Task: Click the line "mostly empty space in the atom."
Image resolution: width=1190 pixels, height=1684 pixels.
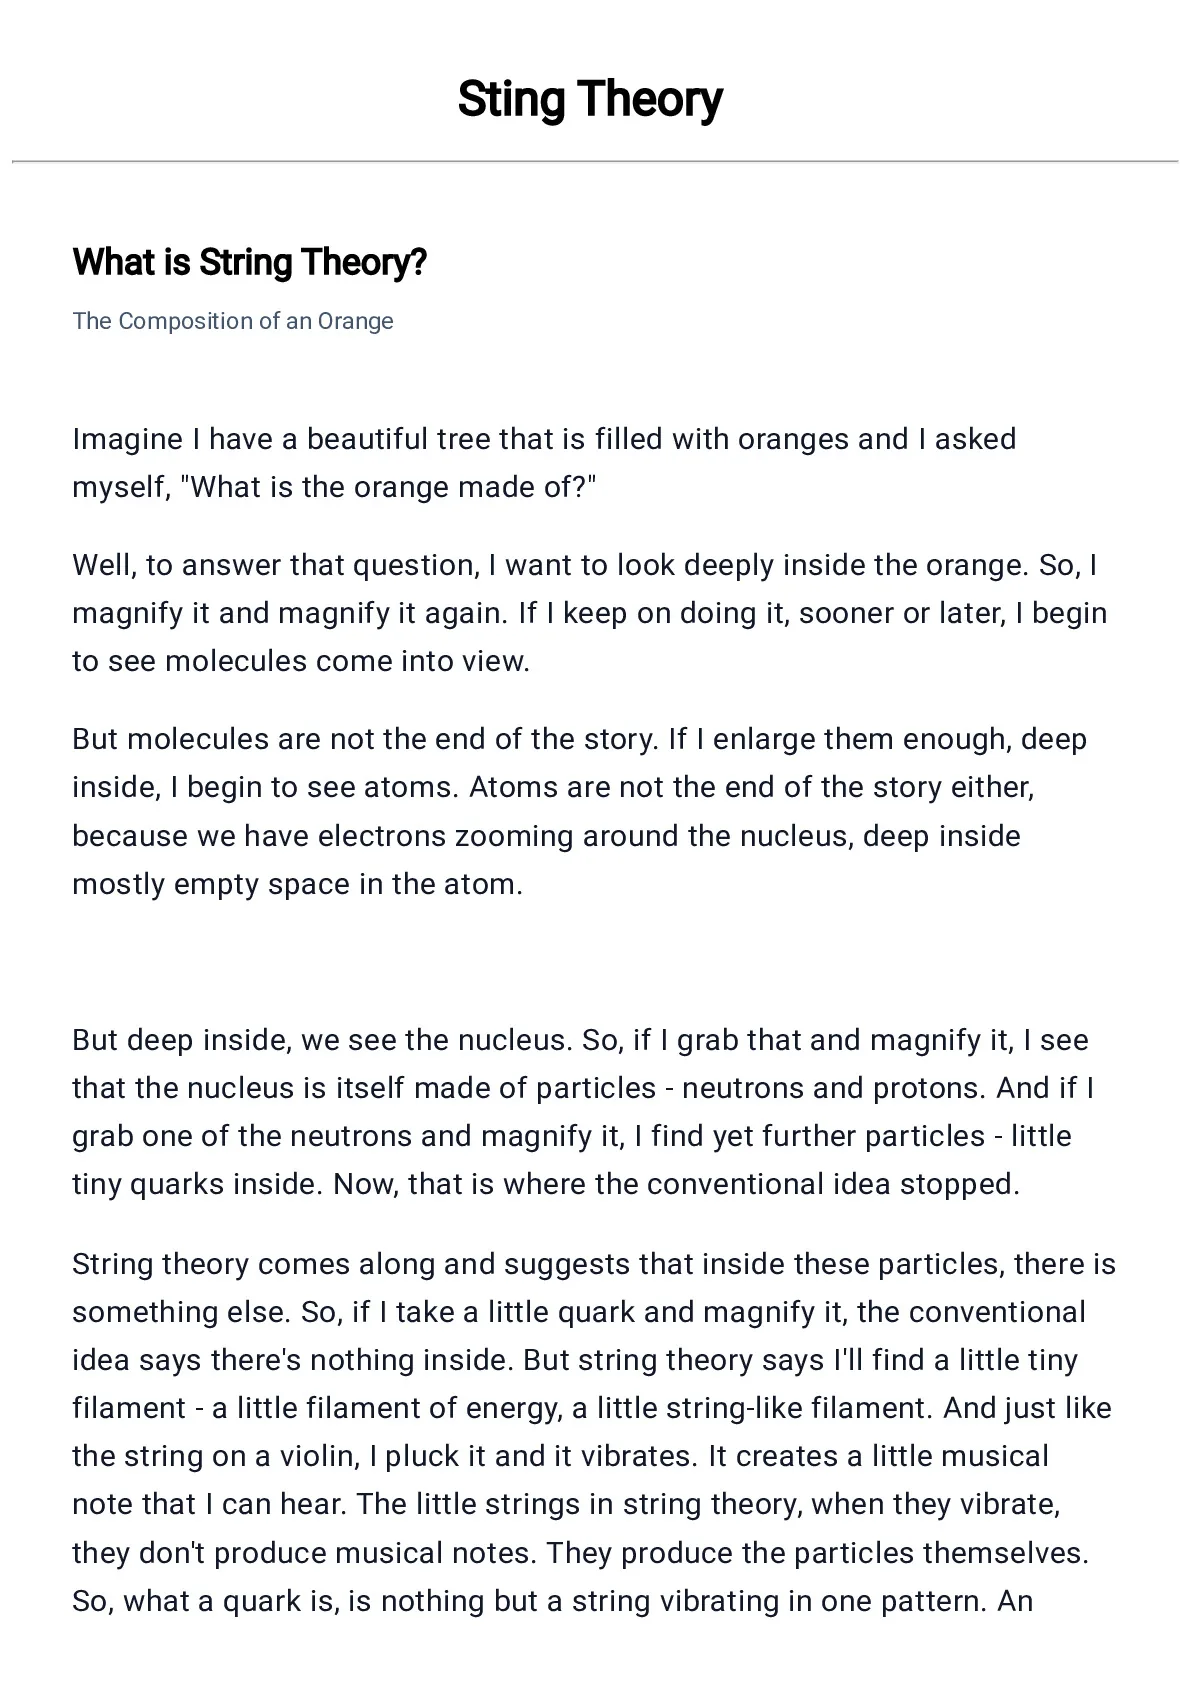Action: (298, 884)
